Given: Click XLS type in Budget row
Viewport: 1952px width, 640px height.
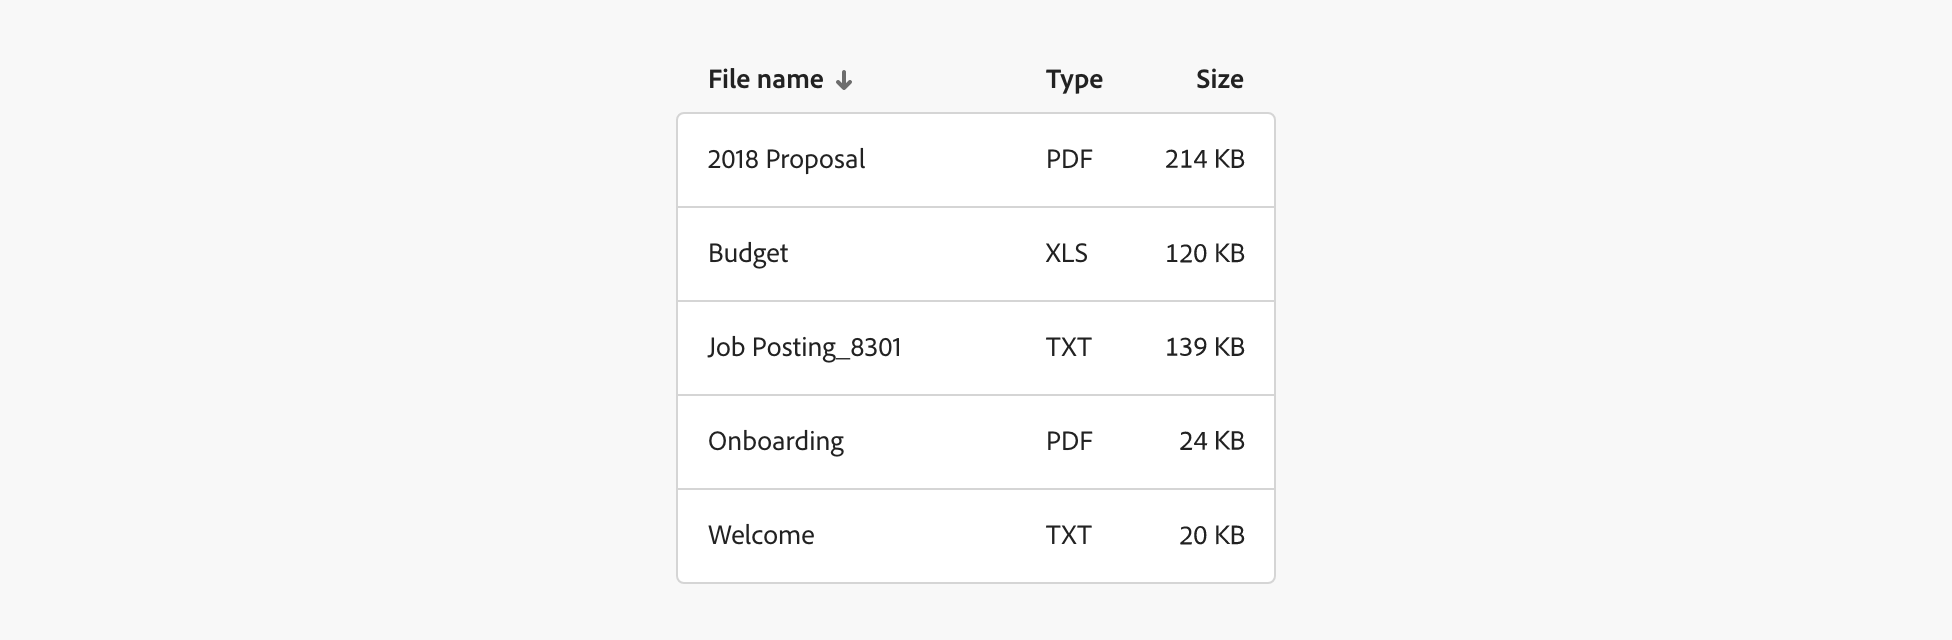Looking at the screenshot, I should click(1066, 254).
